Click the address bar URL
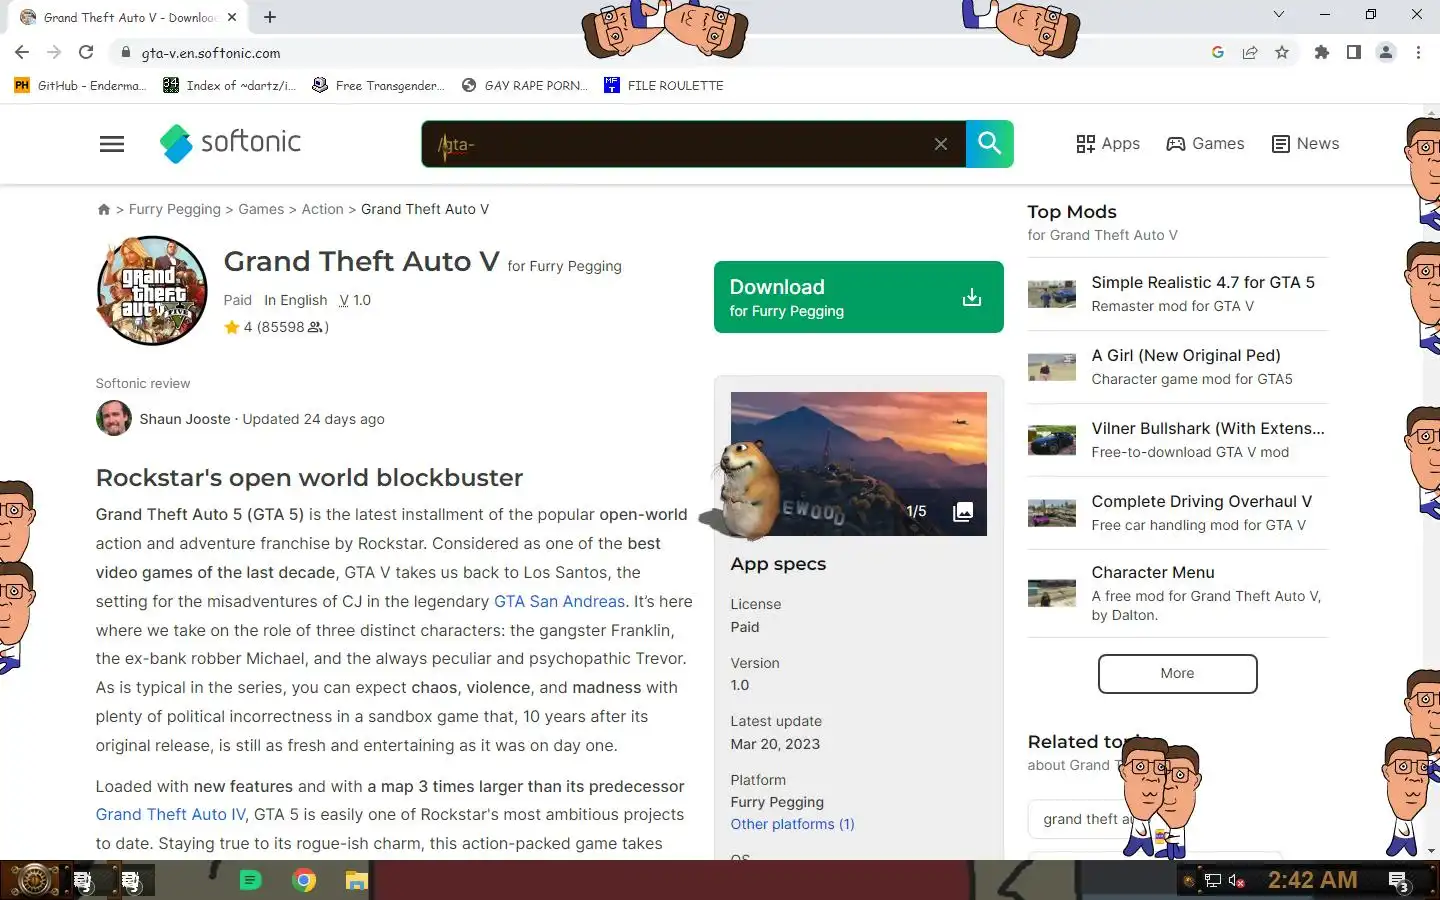The width and height of the screenshot is (1440, 900). point(211,53)
